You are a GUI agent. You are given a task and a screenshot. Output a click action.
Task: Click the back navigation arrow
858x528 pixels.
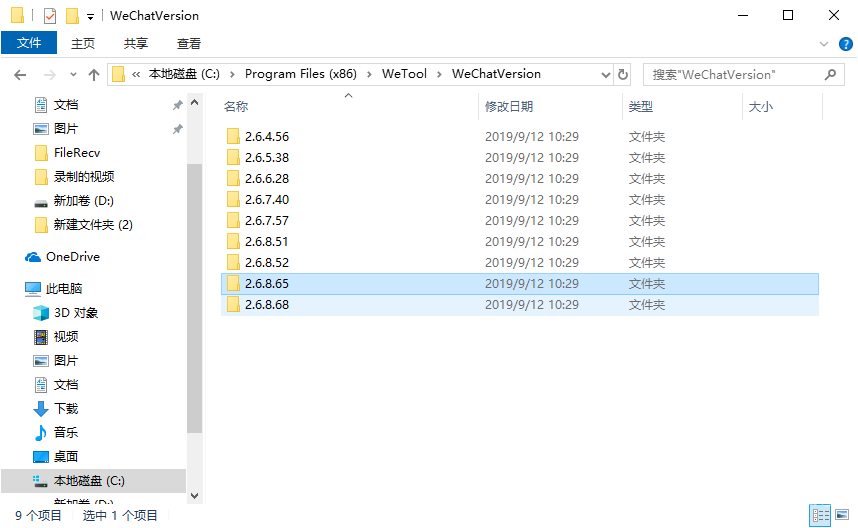click(20, 75)
